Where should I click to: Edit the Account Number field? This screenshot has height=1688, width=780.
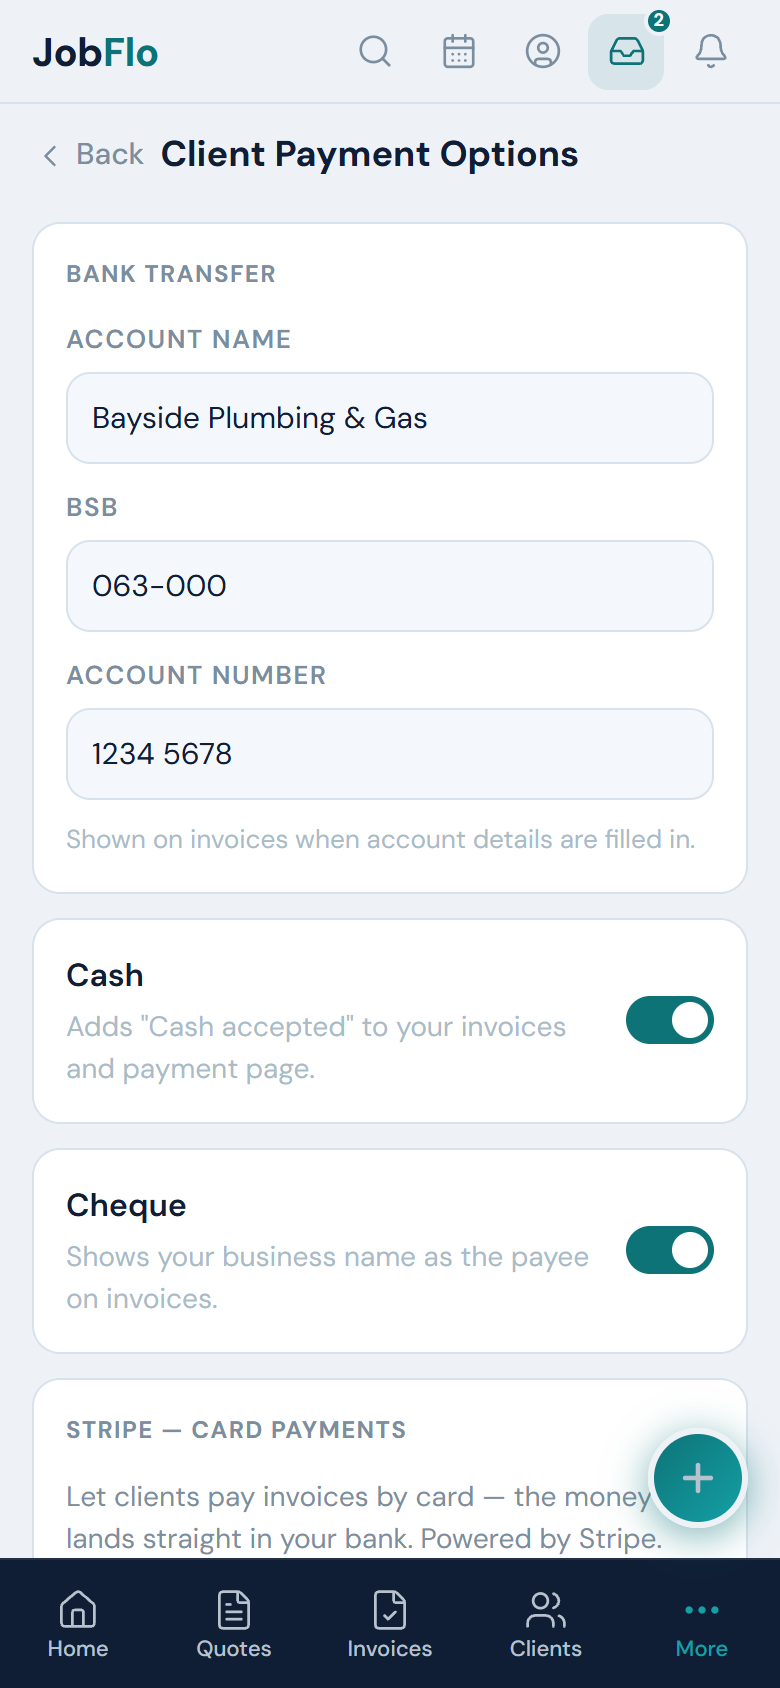click(x=390, y=754)
